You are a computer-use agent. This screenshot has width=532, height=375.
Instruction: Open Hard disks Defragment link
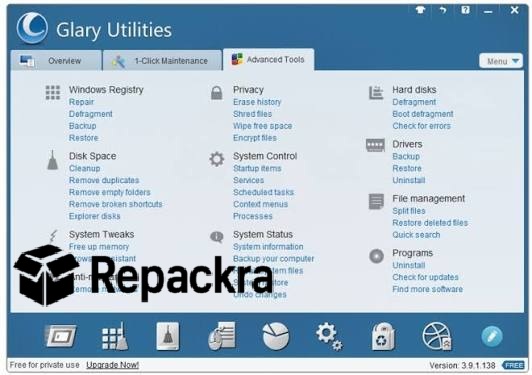click(414, 102)
